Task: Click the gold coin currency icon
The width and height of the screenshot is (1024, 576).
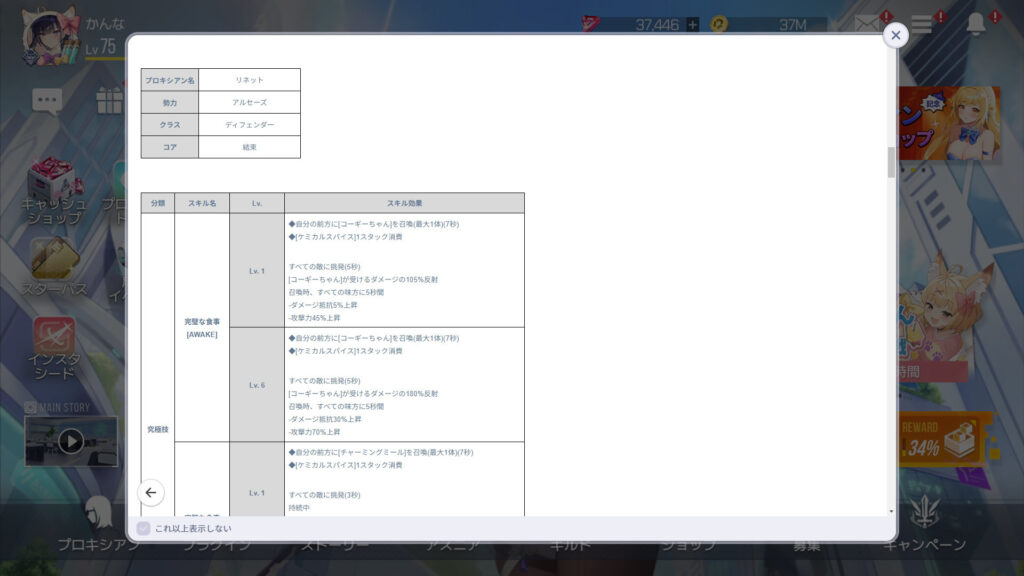Action: pos(719,24)
